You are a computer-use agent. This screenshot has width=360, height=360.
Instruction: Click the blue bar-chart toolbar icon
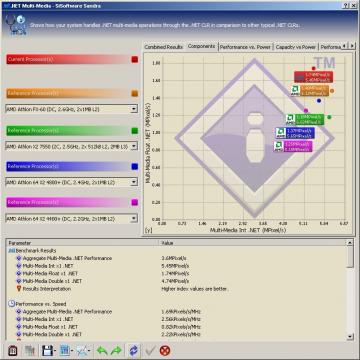tap(65, 350)
